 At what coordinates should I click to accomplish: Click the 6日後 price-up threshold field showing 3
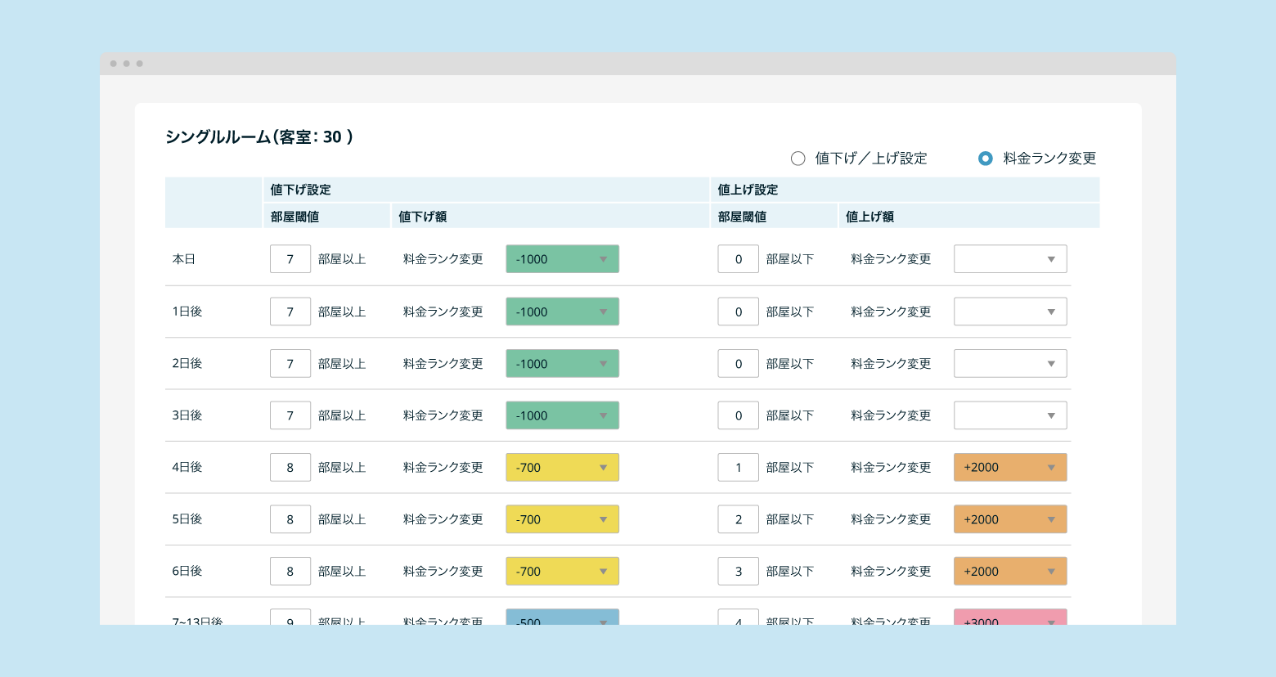[x=738, y=571]
